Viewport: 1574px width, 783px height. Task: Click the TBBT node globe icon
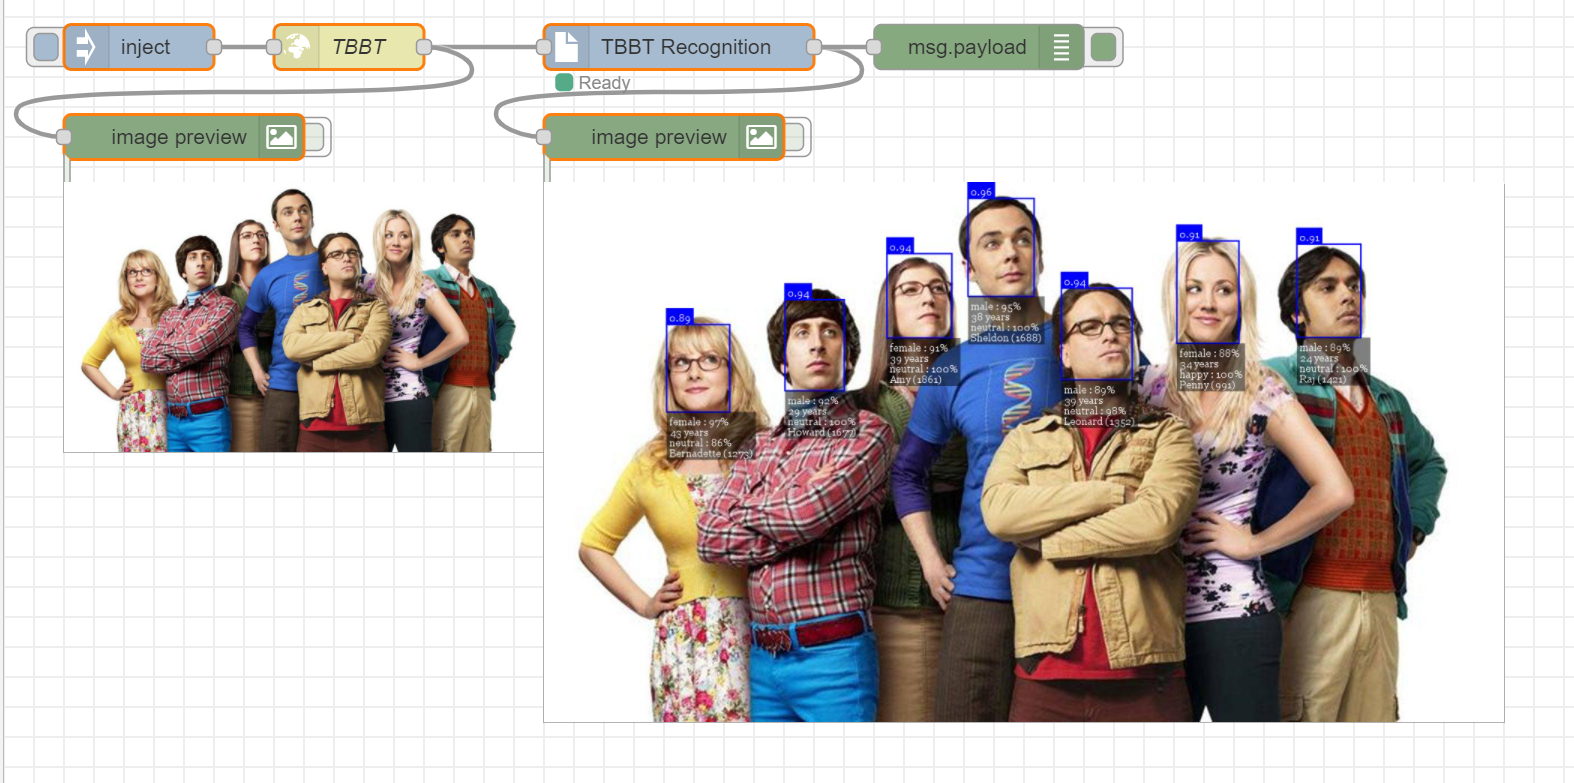click(x=297, y=47)
